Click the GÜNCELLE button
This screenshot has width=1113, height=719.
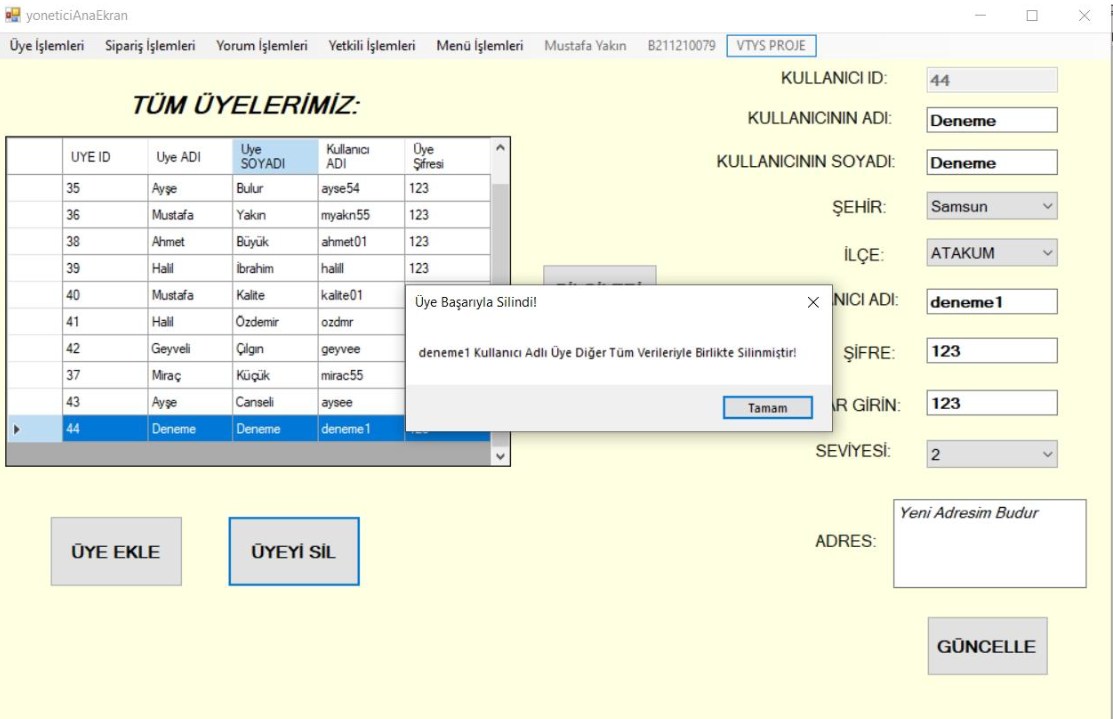point(986,646)
